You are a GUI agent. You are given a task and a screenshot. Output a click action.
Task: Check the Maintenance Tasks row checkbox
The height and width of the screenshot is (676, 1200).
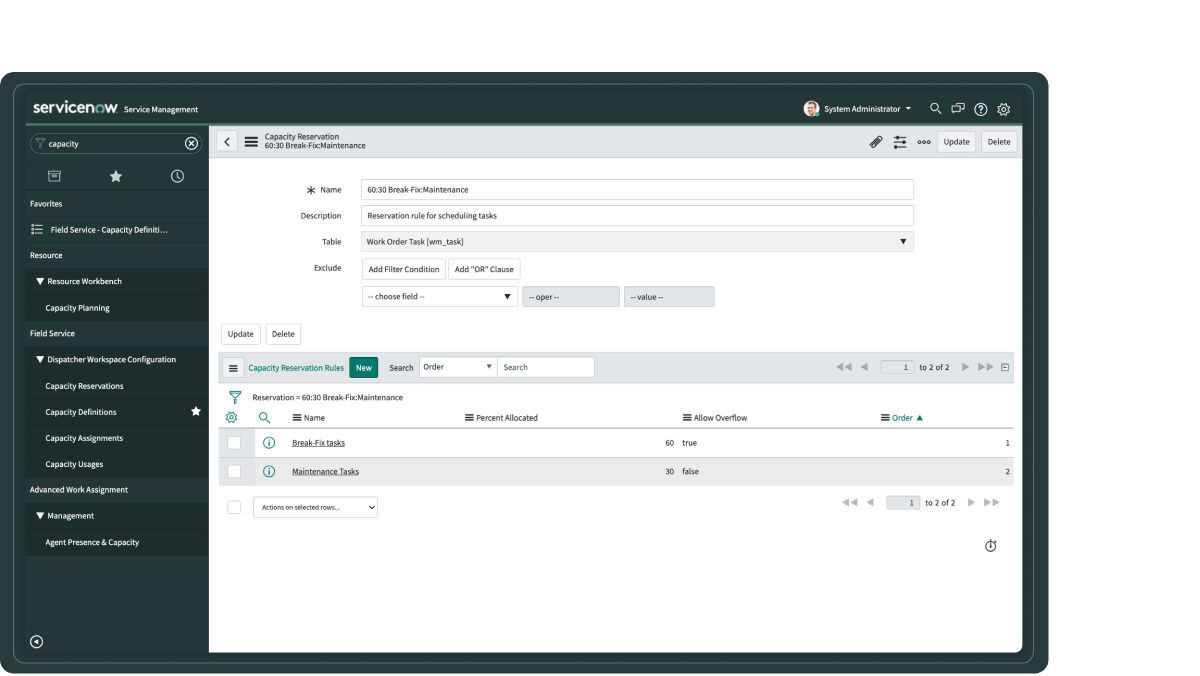pyautogui.click(x=234, y=471)
